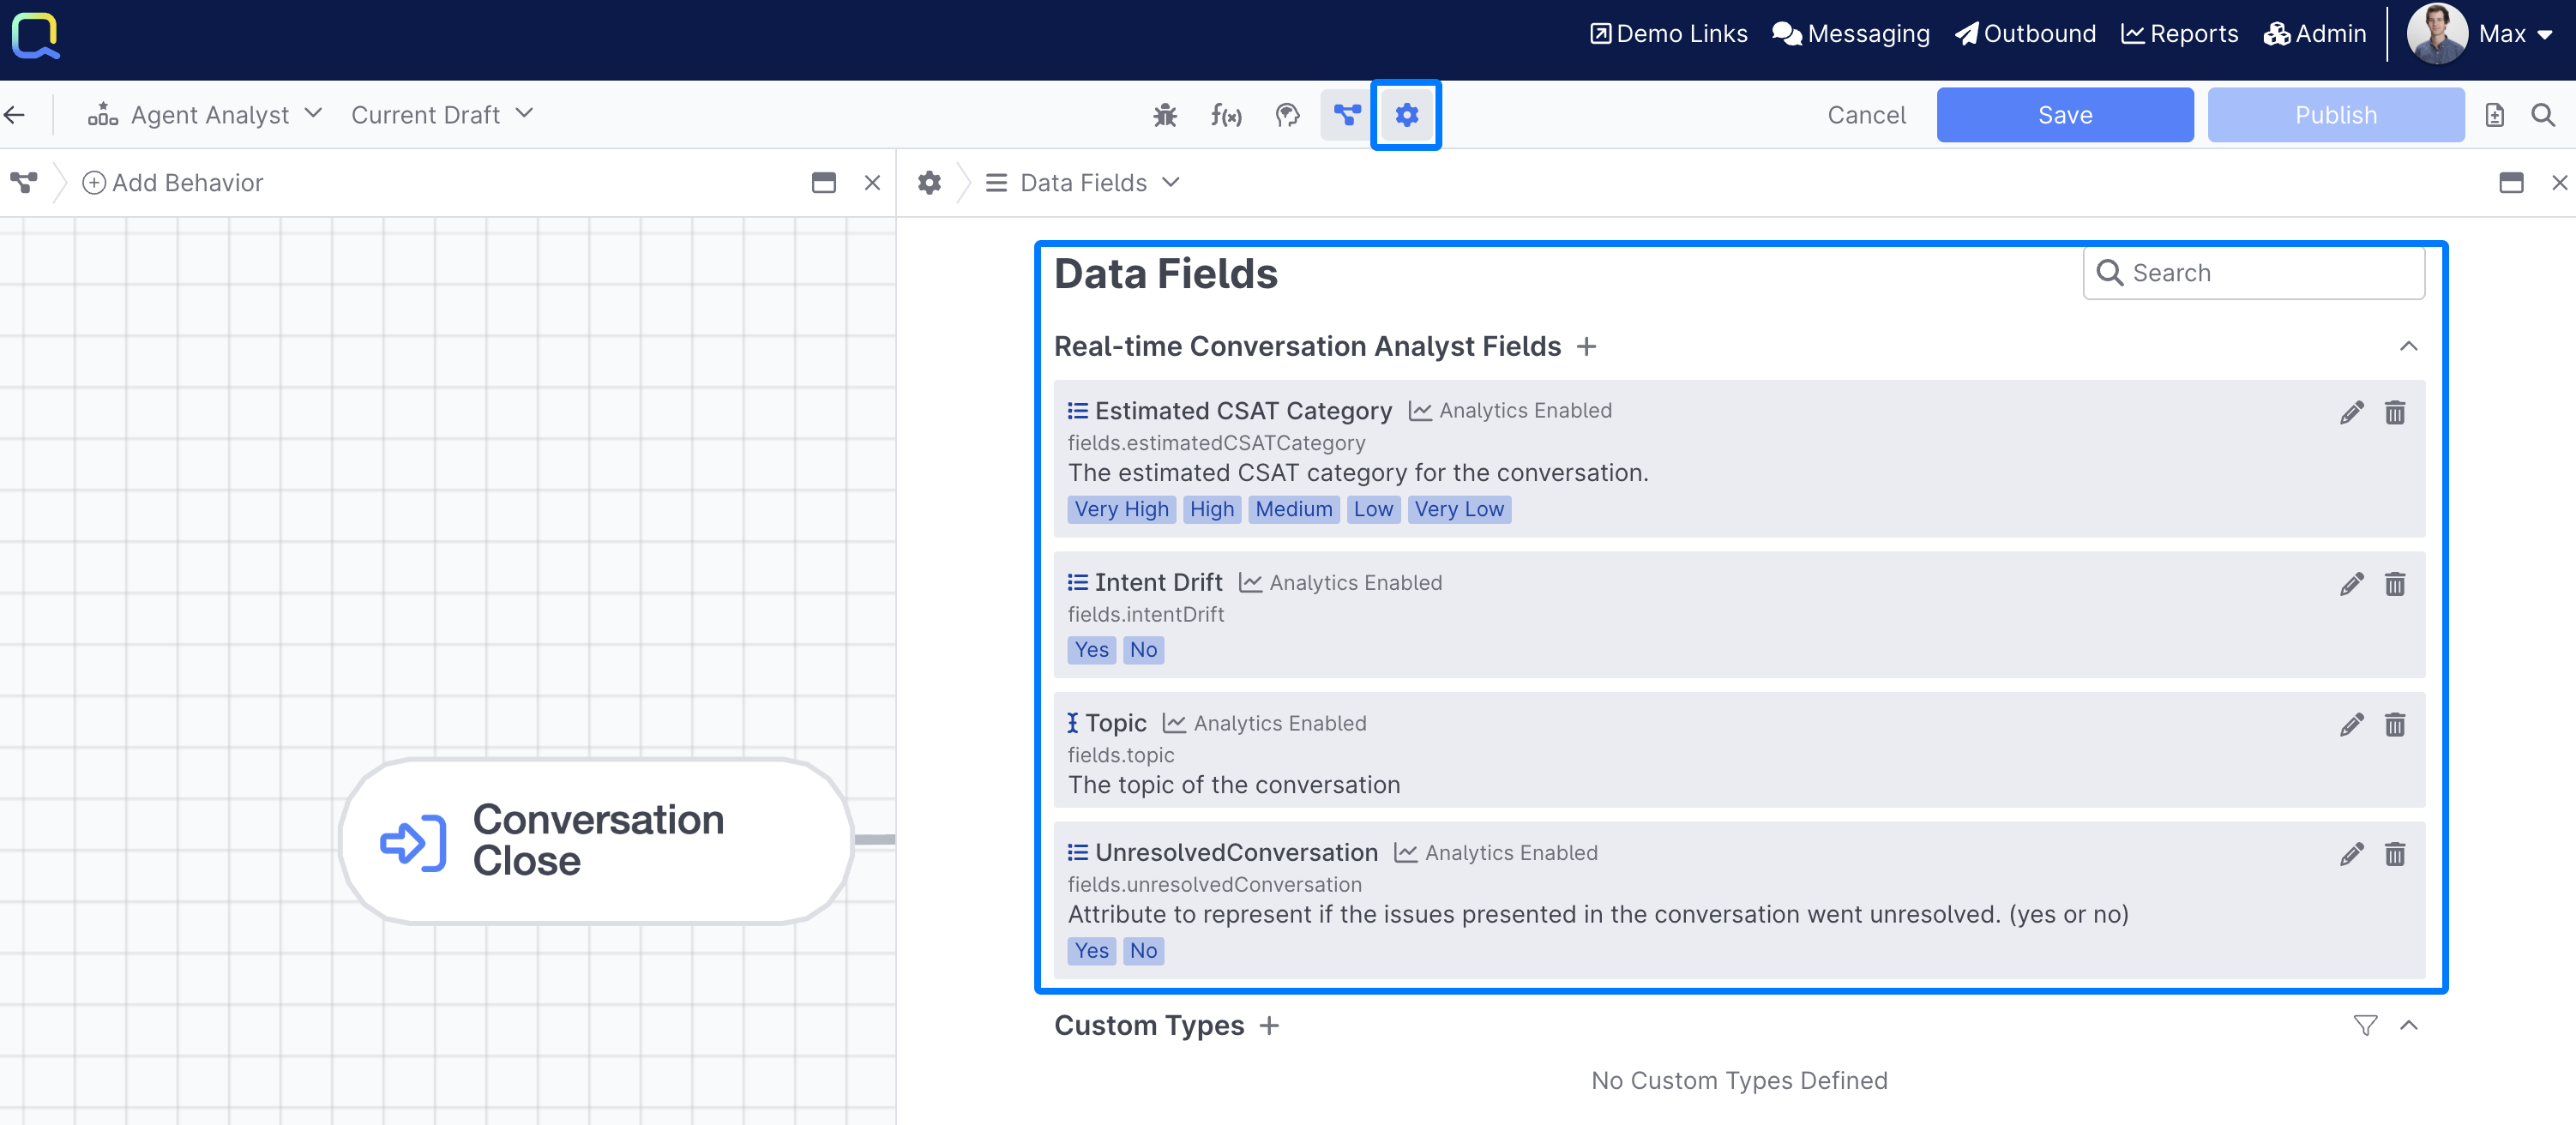This screenshot has width=2576, height=1125.
Task: Delete the Intent Drift field
Action: point(2394,584)
